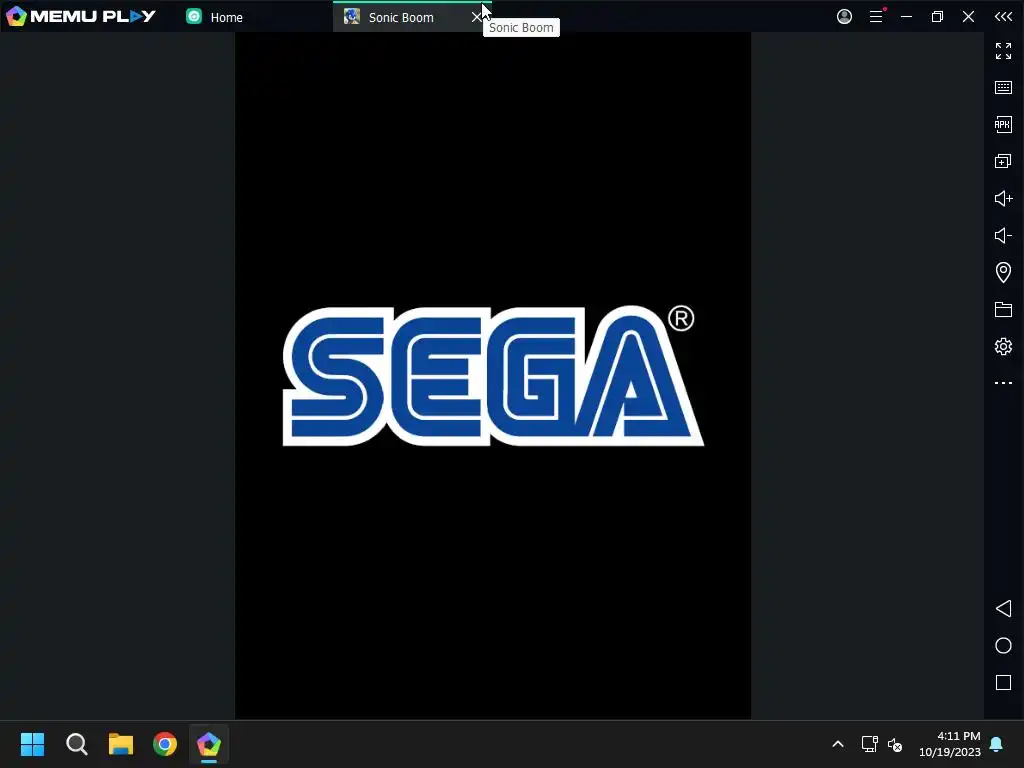Open the MEmu hamburger menu
Image resolution: width=1024 pixels, height=768 pixels.
876,16
